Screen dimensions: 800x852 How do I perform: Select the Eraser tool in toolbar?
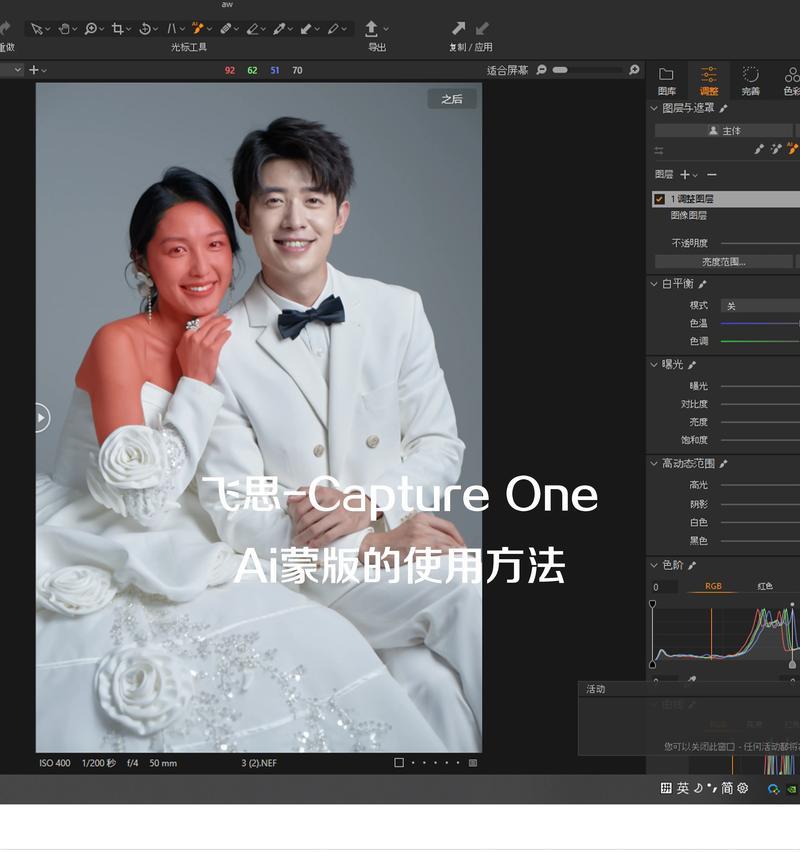tap(252, 29)
